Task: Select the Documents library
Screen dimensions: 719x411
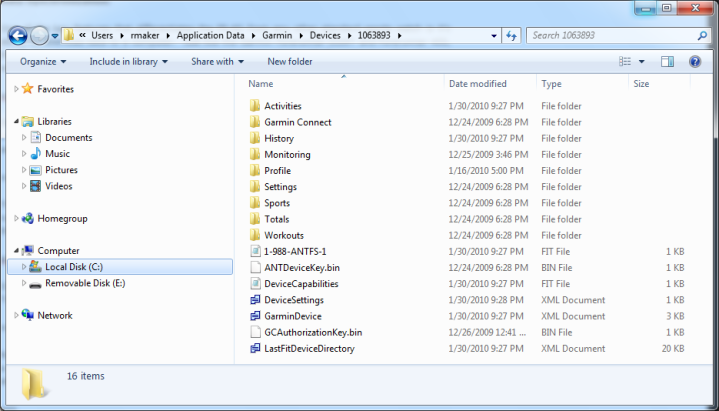Action: point(68,138)
